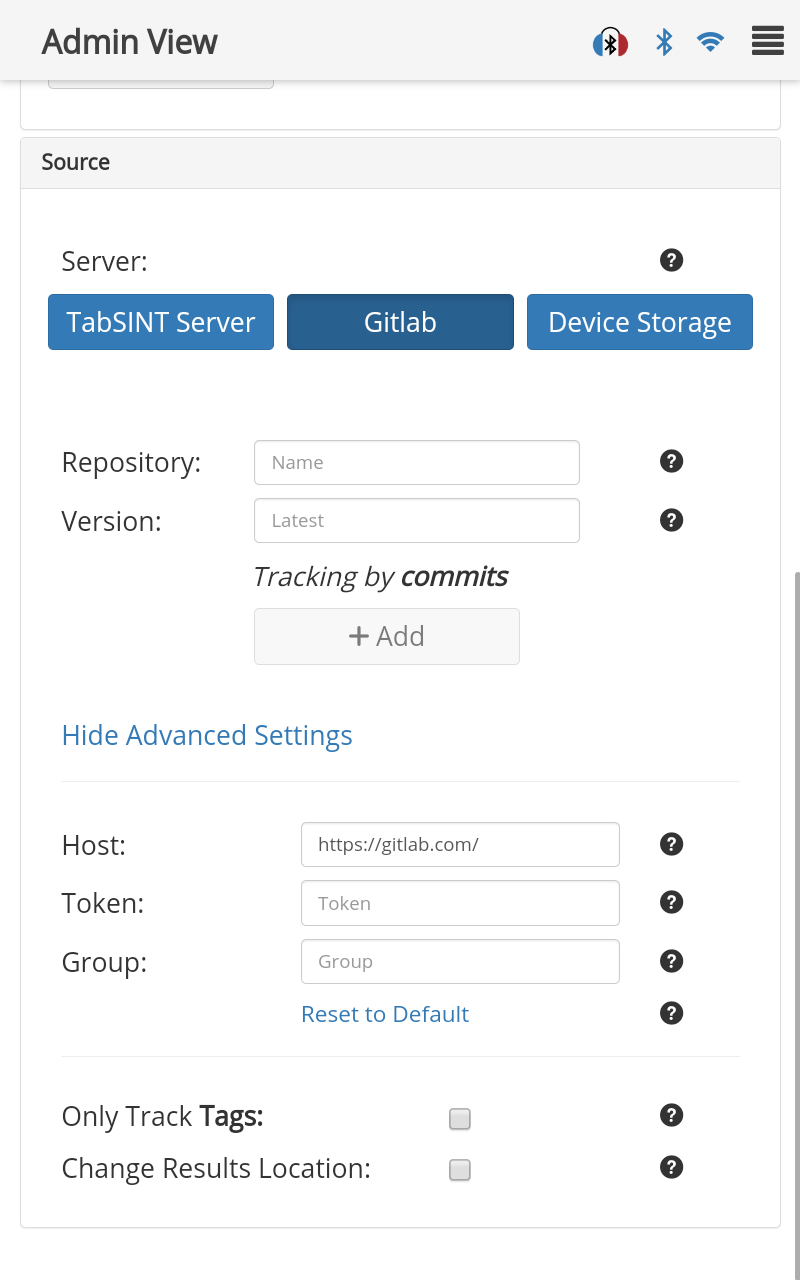Screen dimensions: 800x1280
Task: Open the hamburger menu icon
Action: pos(767,42)
